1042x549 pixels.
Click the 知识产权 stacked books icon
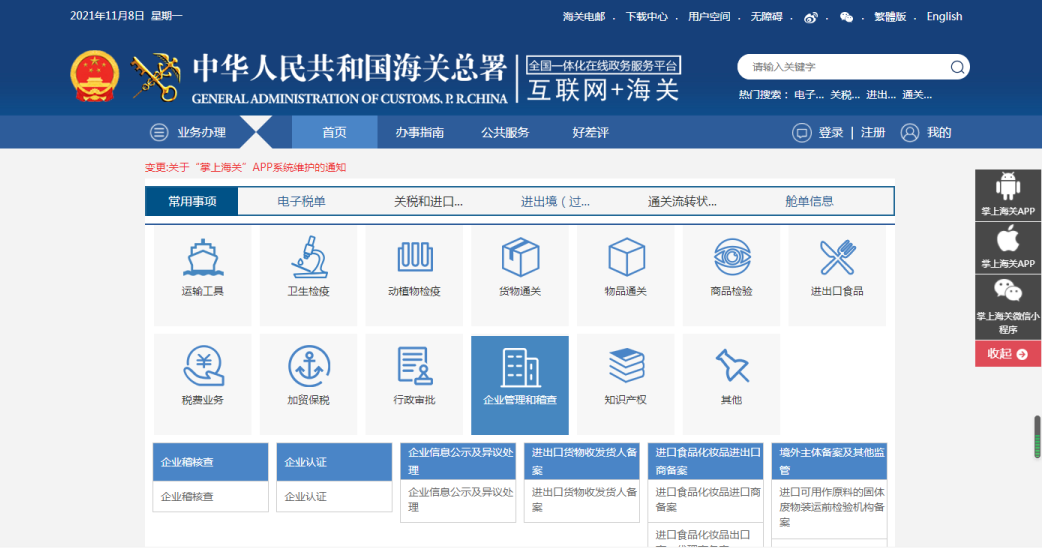click(626, 366)
